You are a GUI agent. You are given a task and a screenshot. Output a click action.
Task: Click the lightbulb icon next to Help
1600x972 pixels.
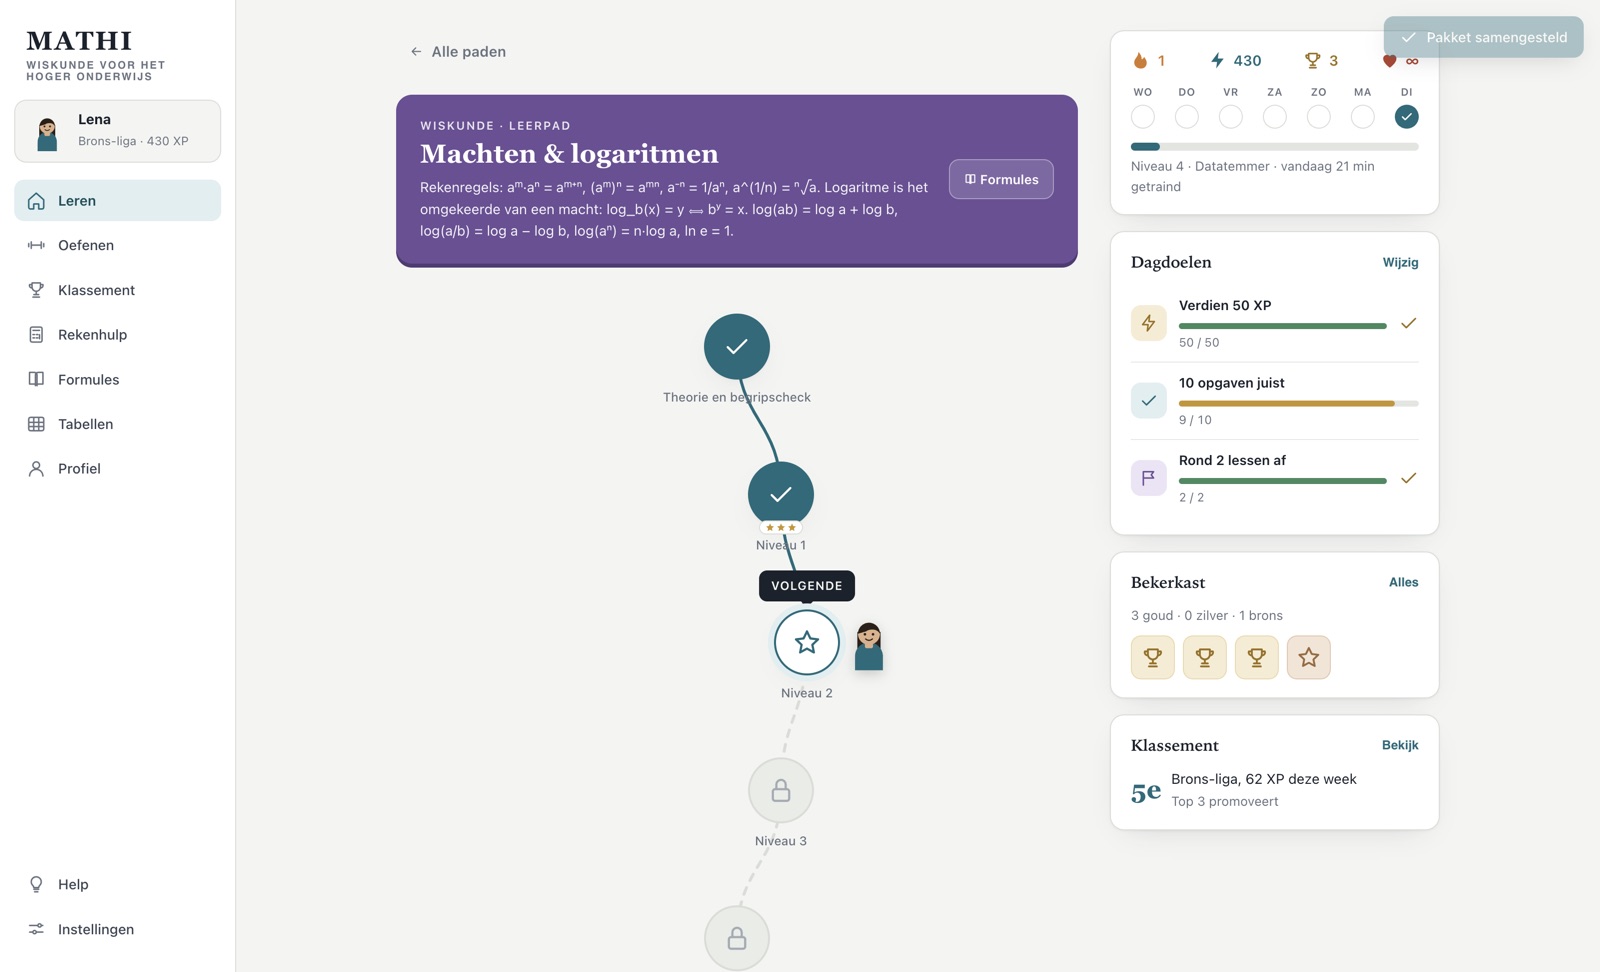point(36,884)
